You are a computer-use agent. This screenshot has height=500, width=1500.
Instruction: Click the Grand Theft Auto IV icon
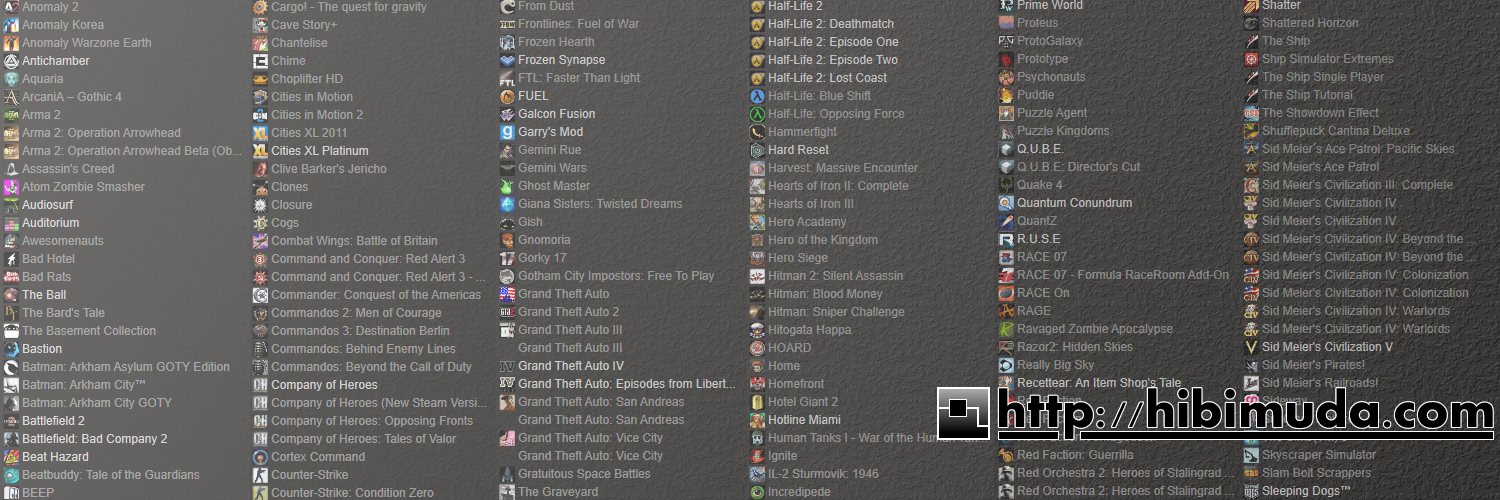pyautogui.click(x=507, y=366)
